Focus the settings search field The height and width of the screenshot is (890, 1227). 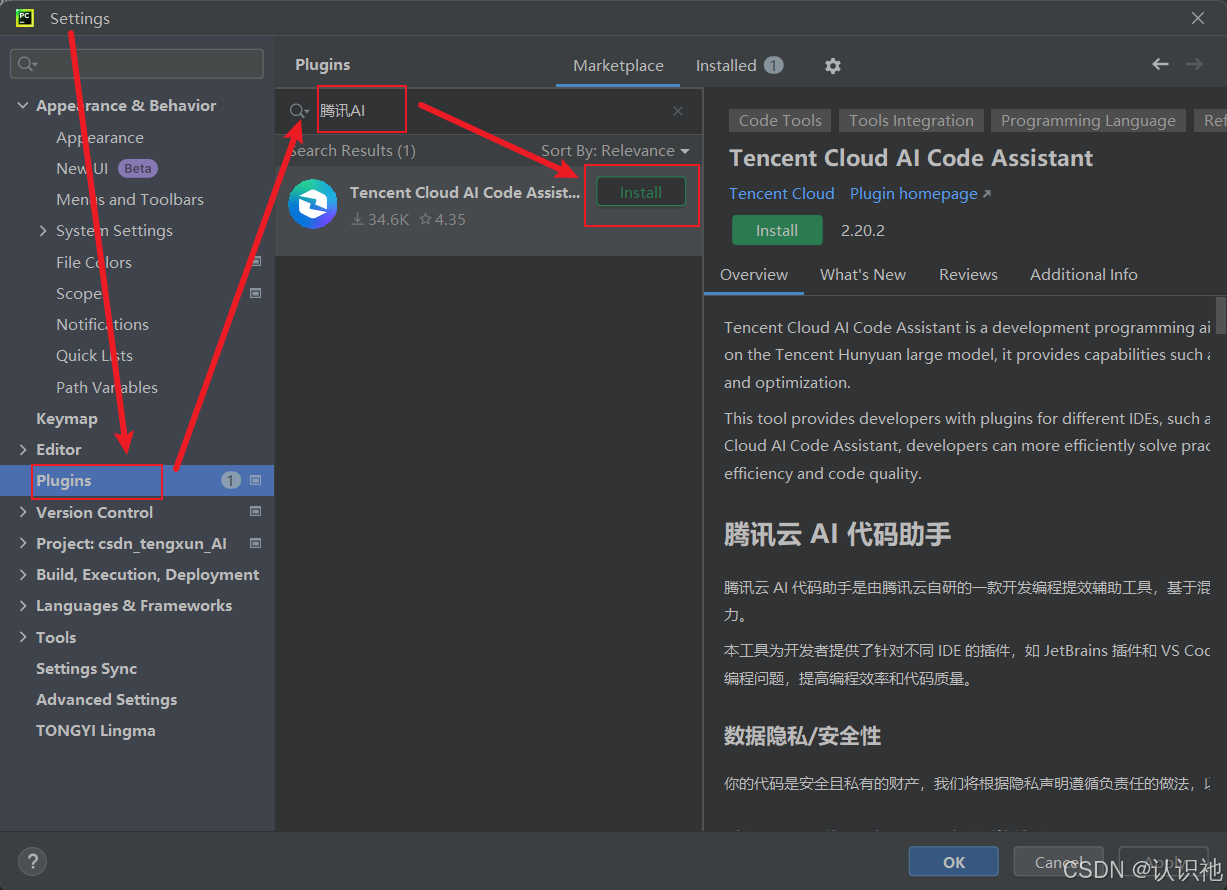tap(137, 64)
